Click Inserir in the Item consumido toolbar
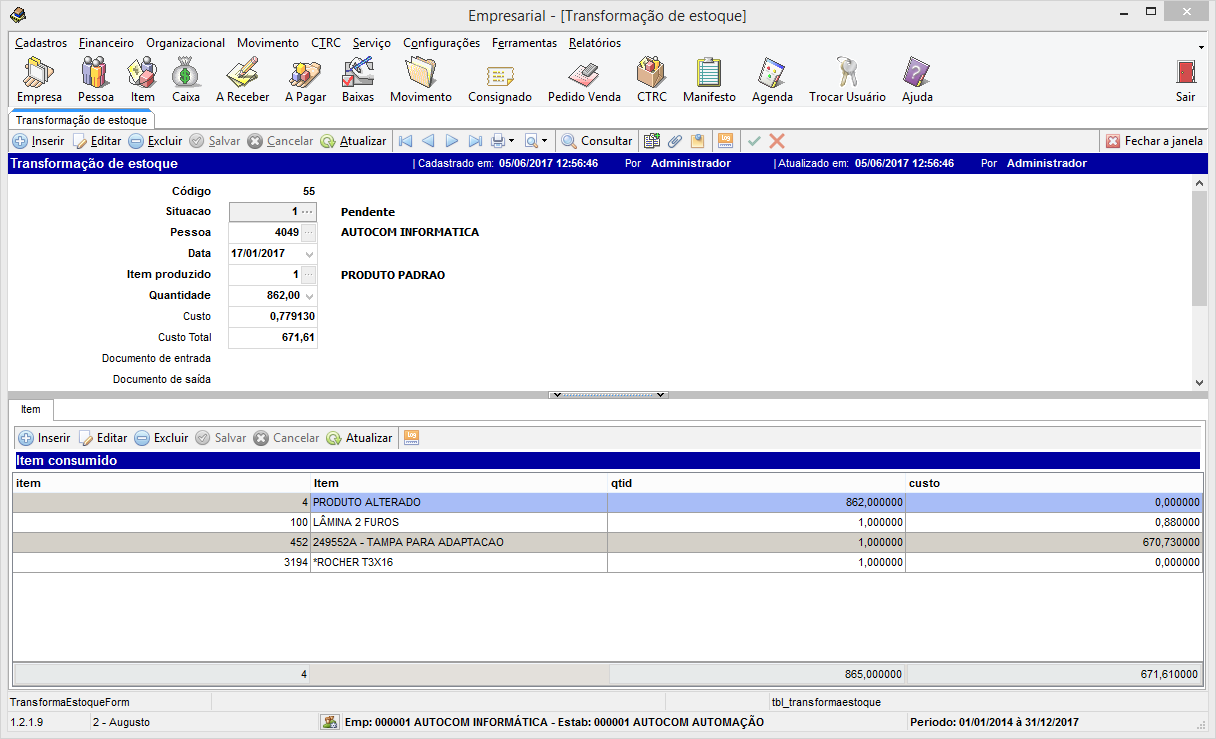 click(x=45, y=438)
